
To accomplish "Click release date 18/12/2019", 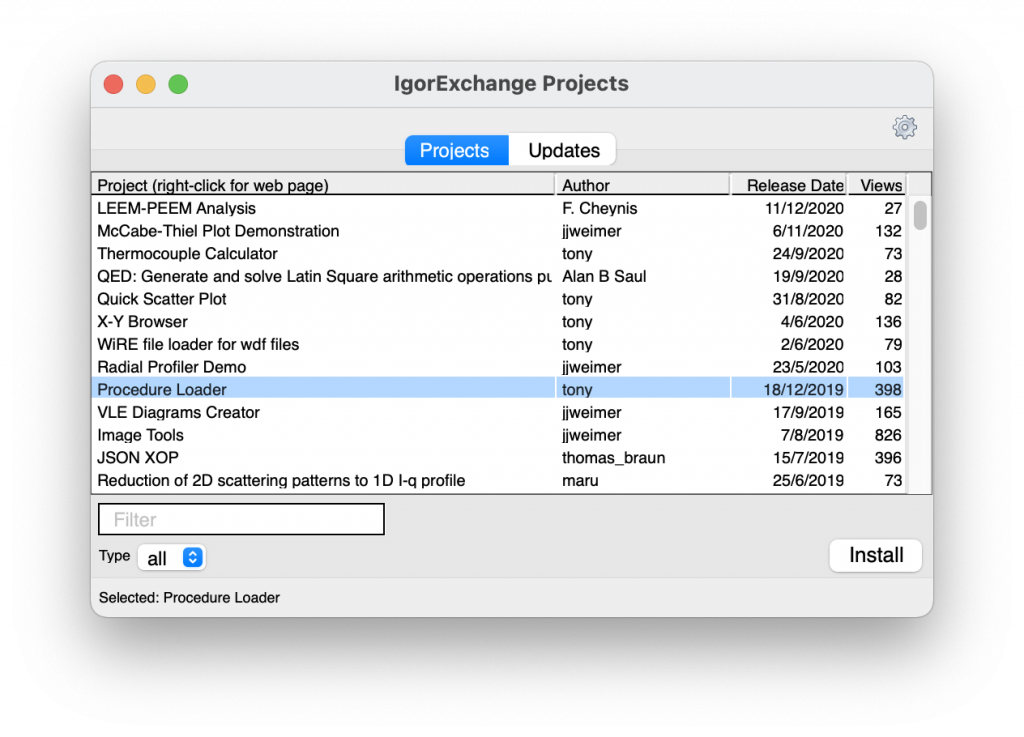I will [803, 390].
